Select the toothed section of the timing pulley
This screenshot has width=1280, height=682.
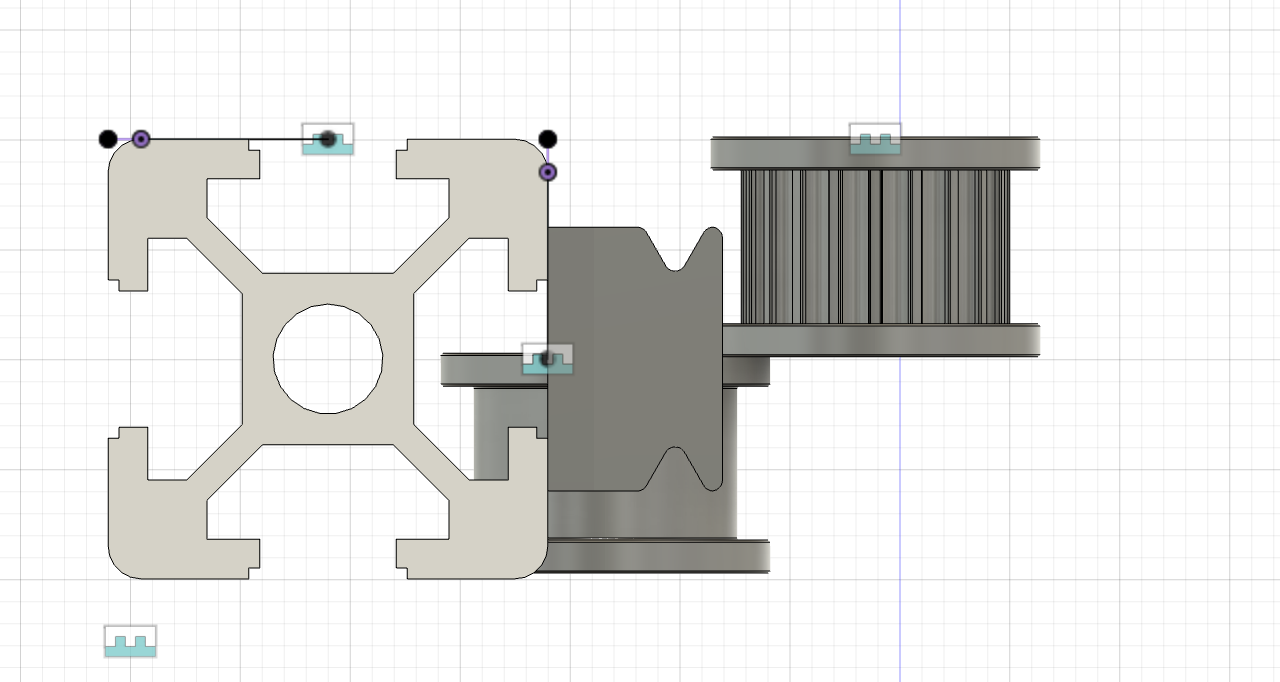click(875, 246)
